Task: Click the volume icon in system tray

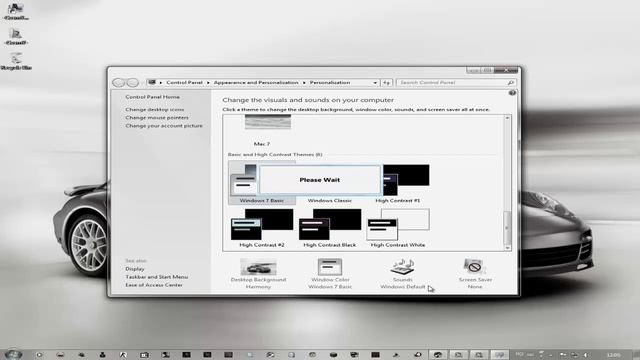Action: 586,355
